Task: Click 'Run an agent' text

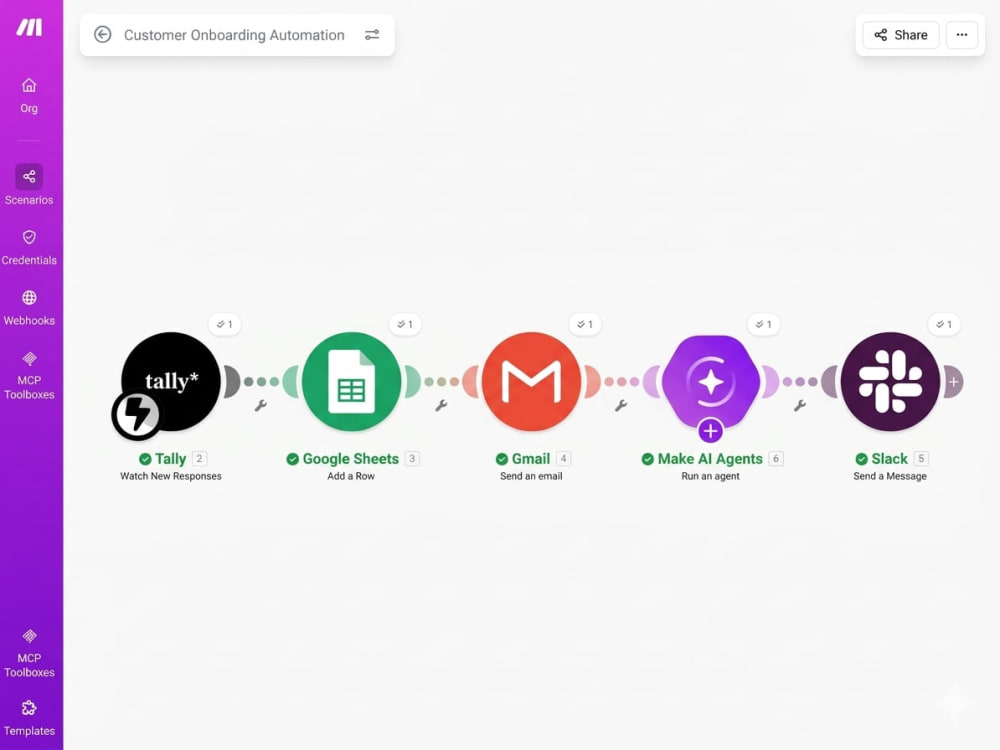Action: (710, 476)
